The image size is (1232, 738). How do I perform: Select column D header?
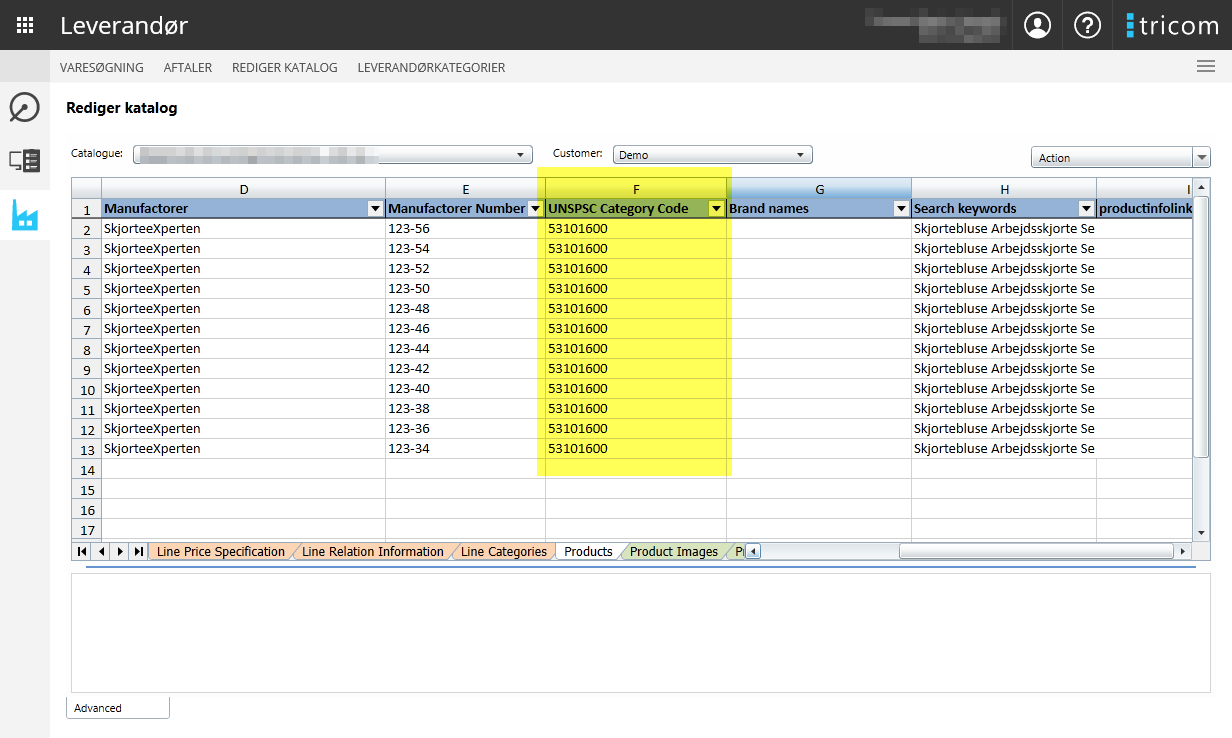point(244,189)
